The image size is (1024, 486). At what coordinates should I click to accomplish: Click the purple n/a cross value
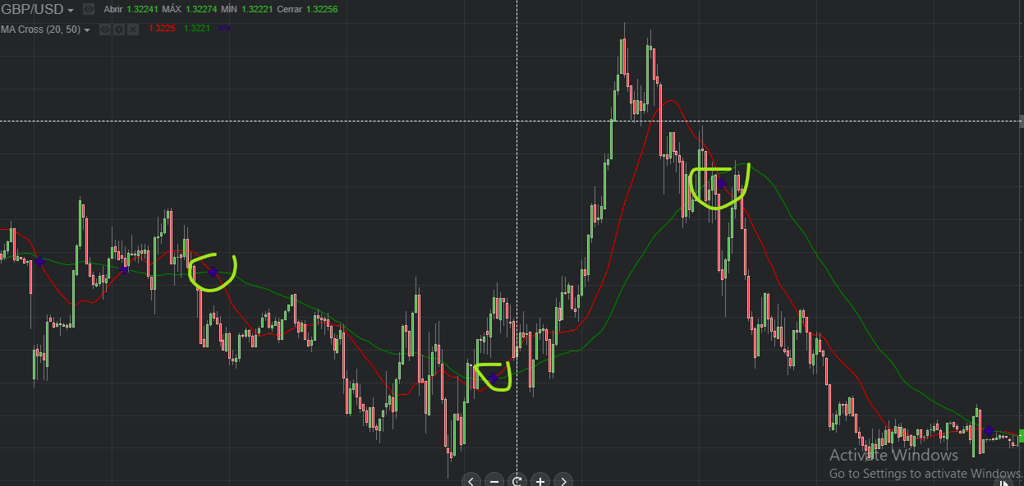click(224, 29)
